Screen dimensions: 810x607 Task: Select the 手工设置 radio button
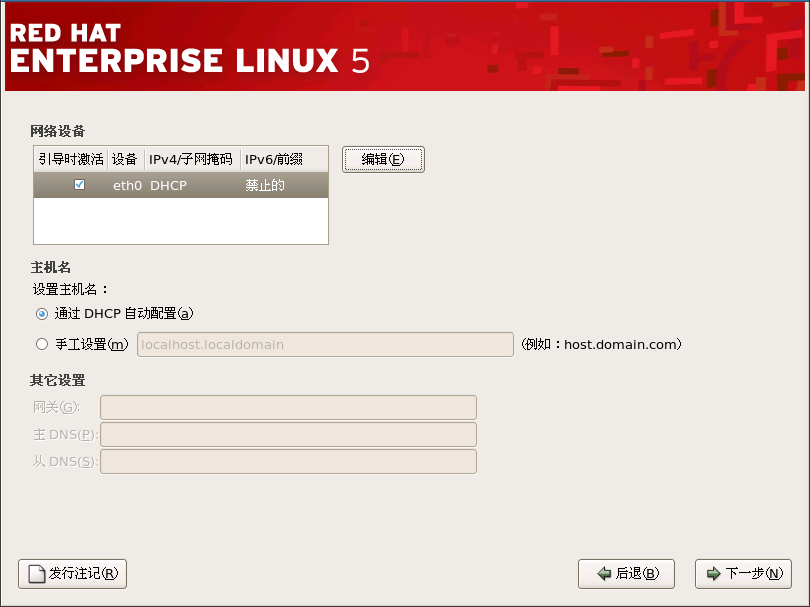pyautogui.click(x=42, y=344)
